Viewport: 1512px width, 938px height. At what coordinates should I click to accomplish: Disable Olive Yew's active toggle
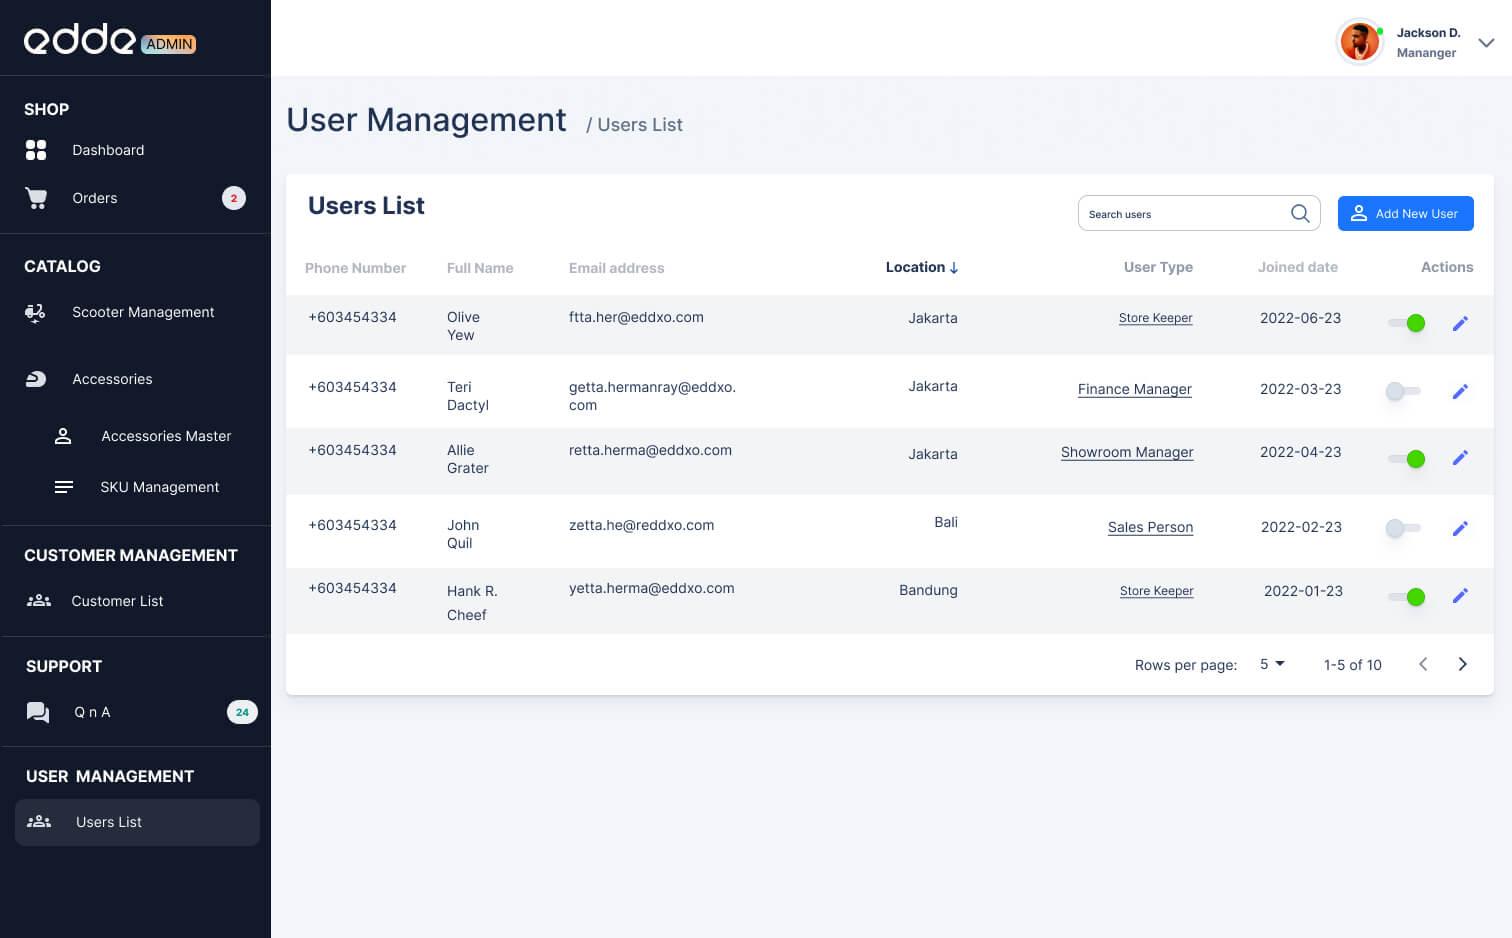[x=1405, y=323]
